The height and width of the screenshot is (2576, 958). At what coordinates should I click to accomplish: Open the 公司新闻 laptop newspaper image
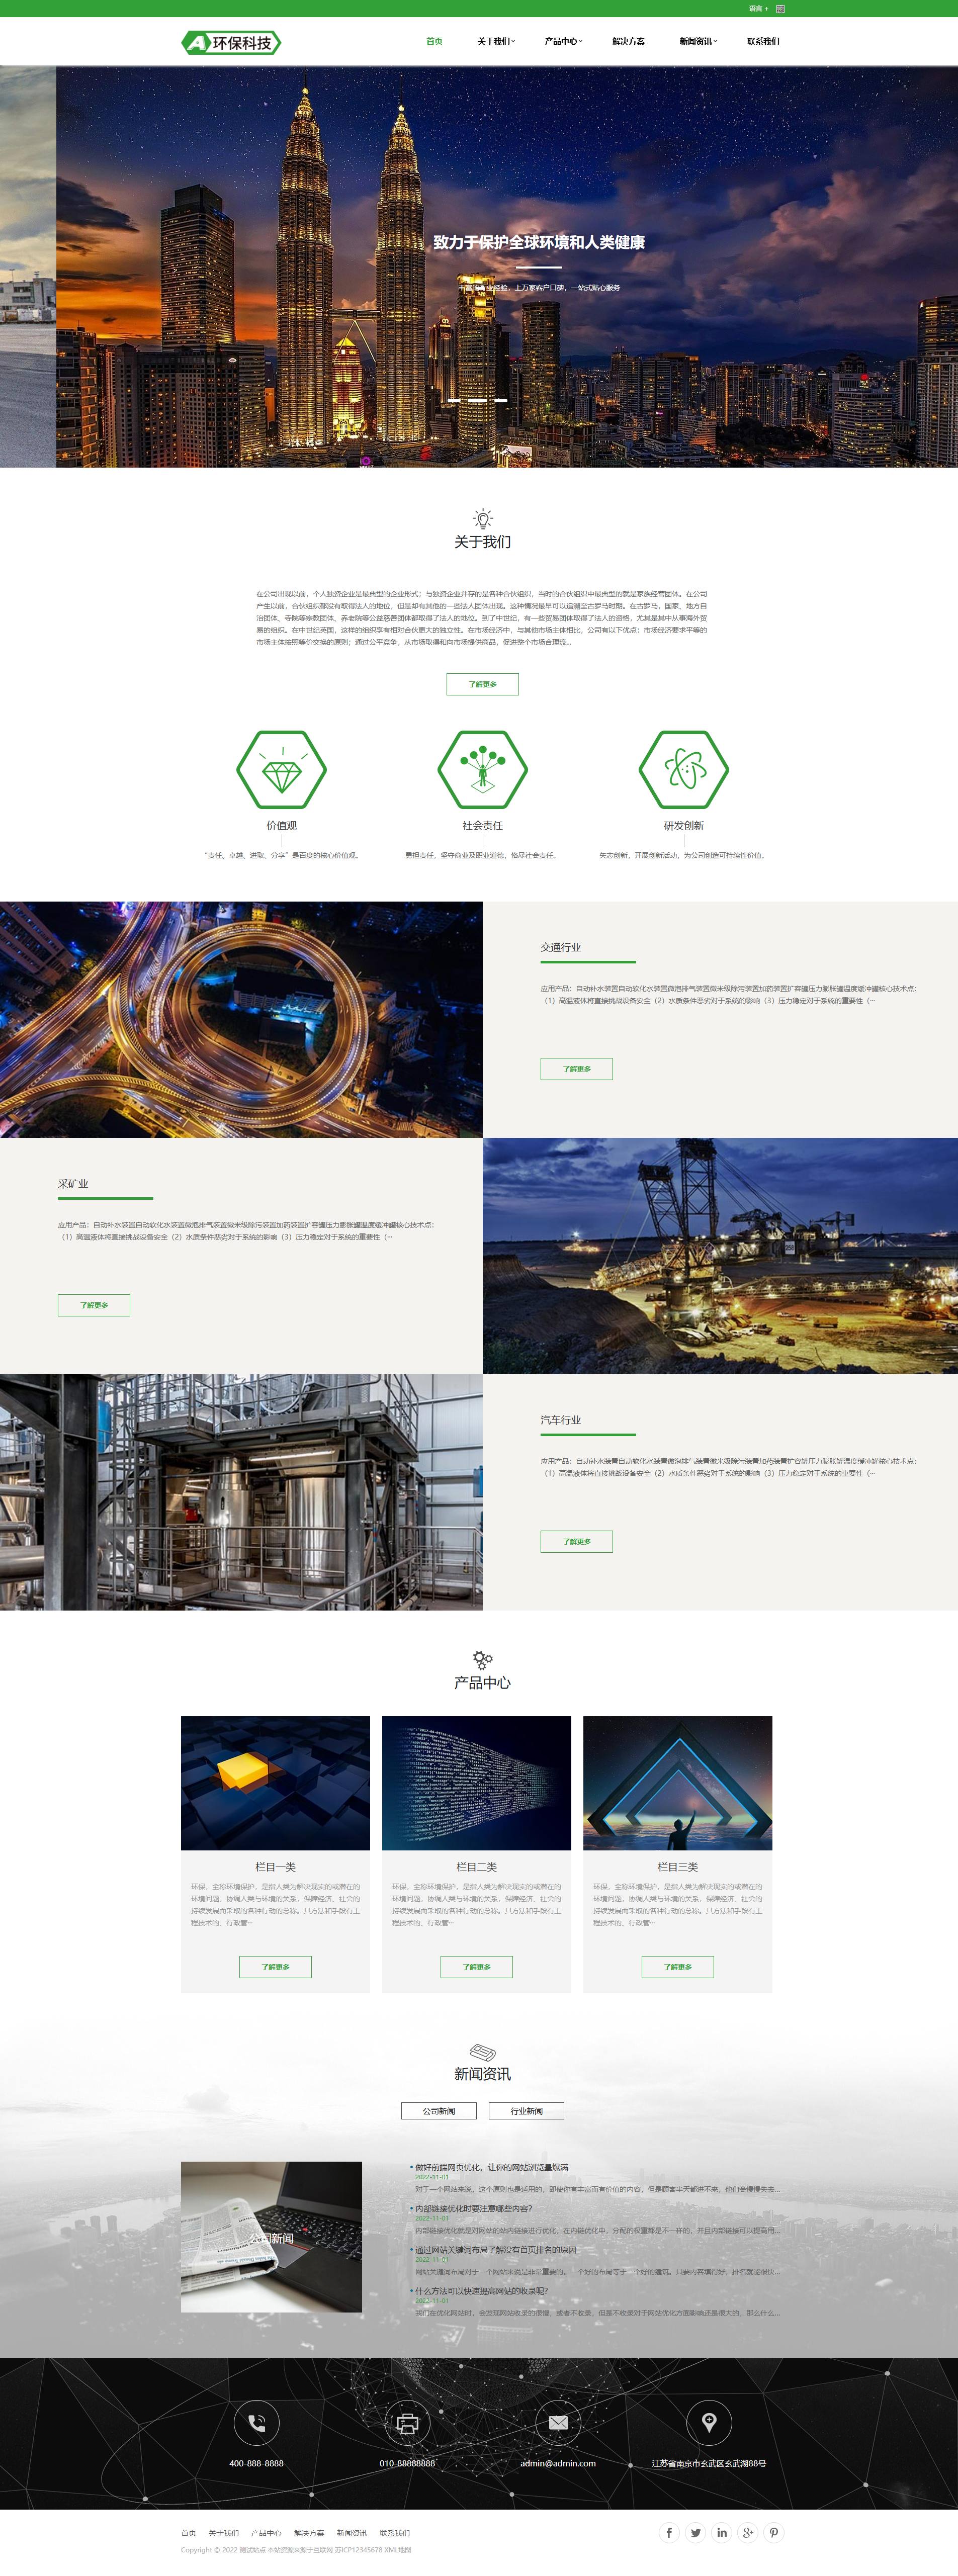[271, 2237]
